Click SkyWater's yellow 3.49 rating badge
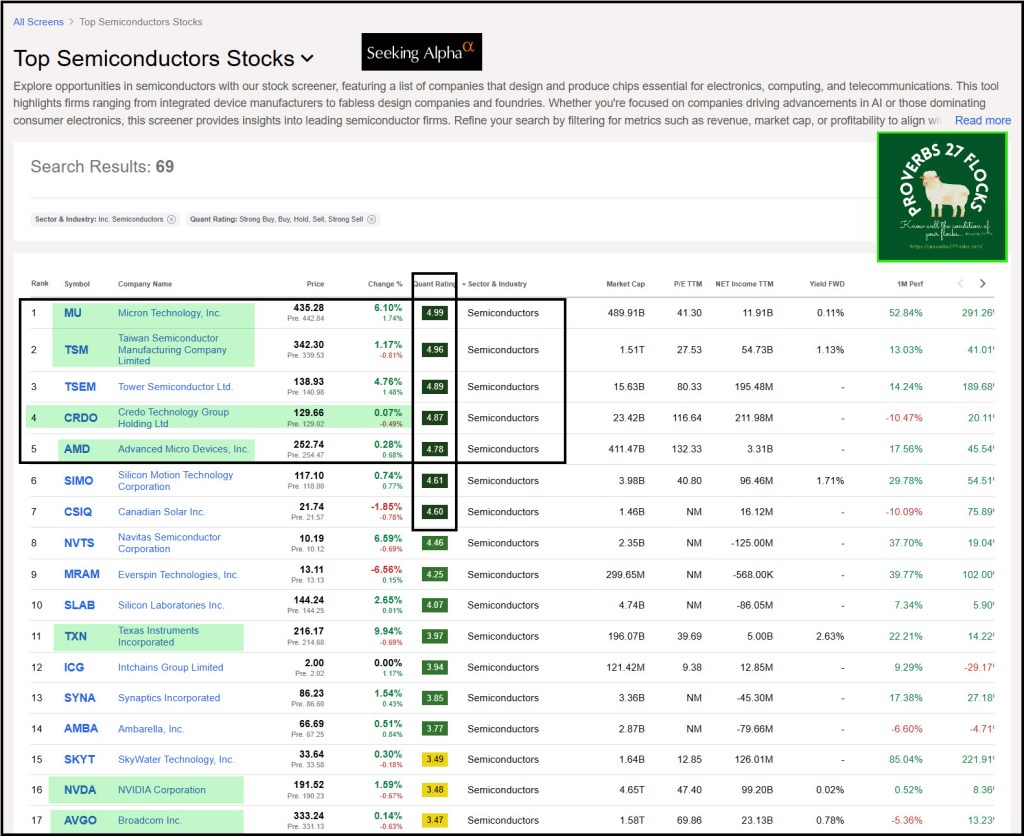The width and height of the screenshot is (1024, 836). (x=434, y=760)
